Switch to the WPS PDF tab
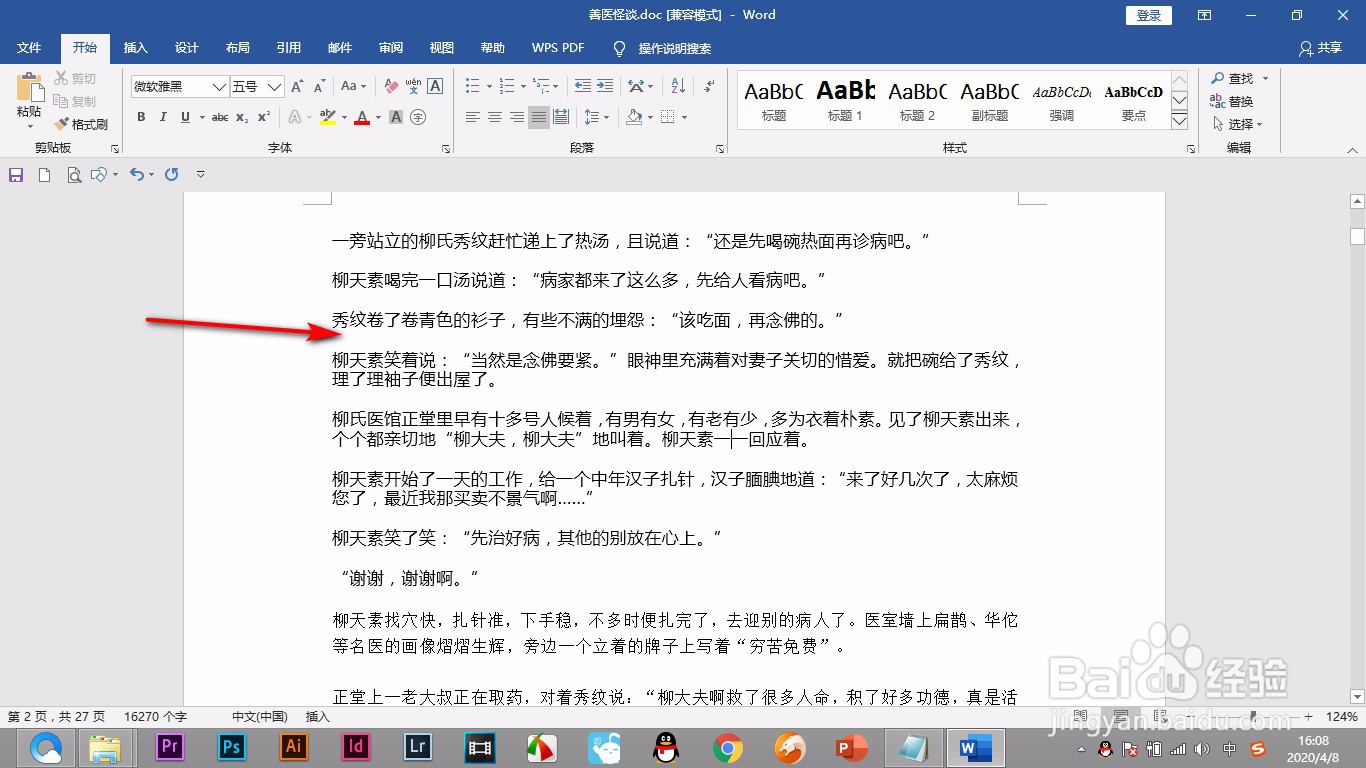1366x768 pixels. 558,48
